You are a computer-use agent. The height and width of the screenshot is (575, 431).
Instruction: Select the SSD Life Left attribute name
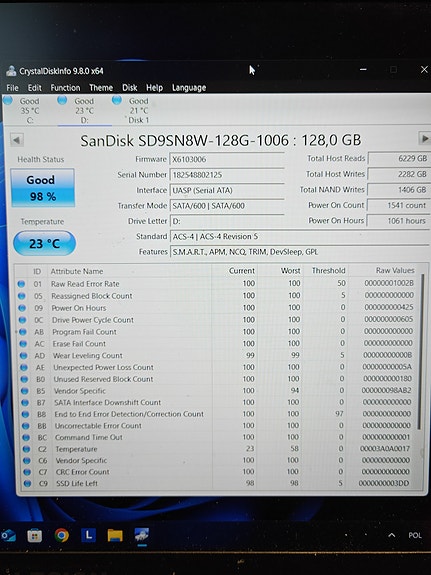coord(77,483)
